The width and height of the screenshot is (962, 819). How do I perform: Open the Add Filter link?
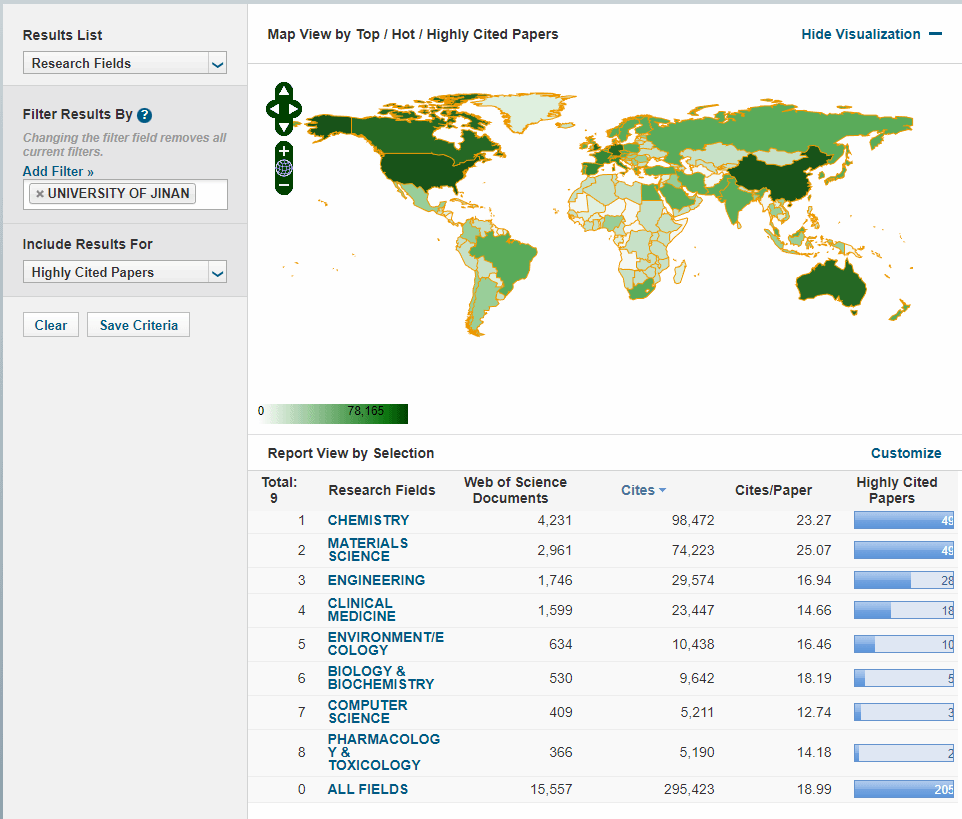tap(58, 172)
